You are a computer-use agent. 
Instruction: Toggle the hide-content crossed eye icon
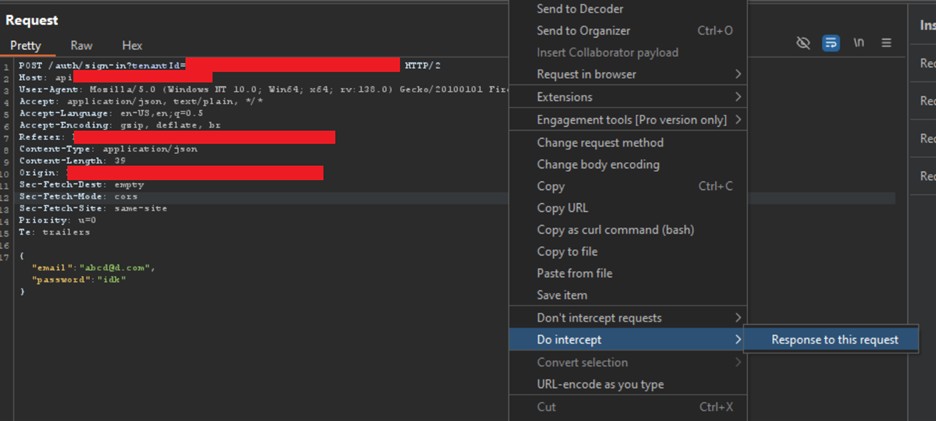(803, 43)
